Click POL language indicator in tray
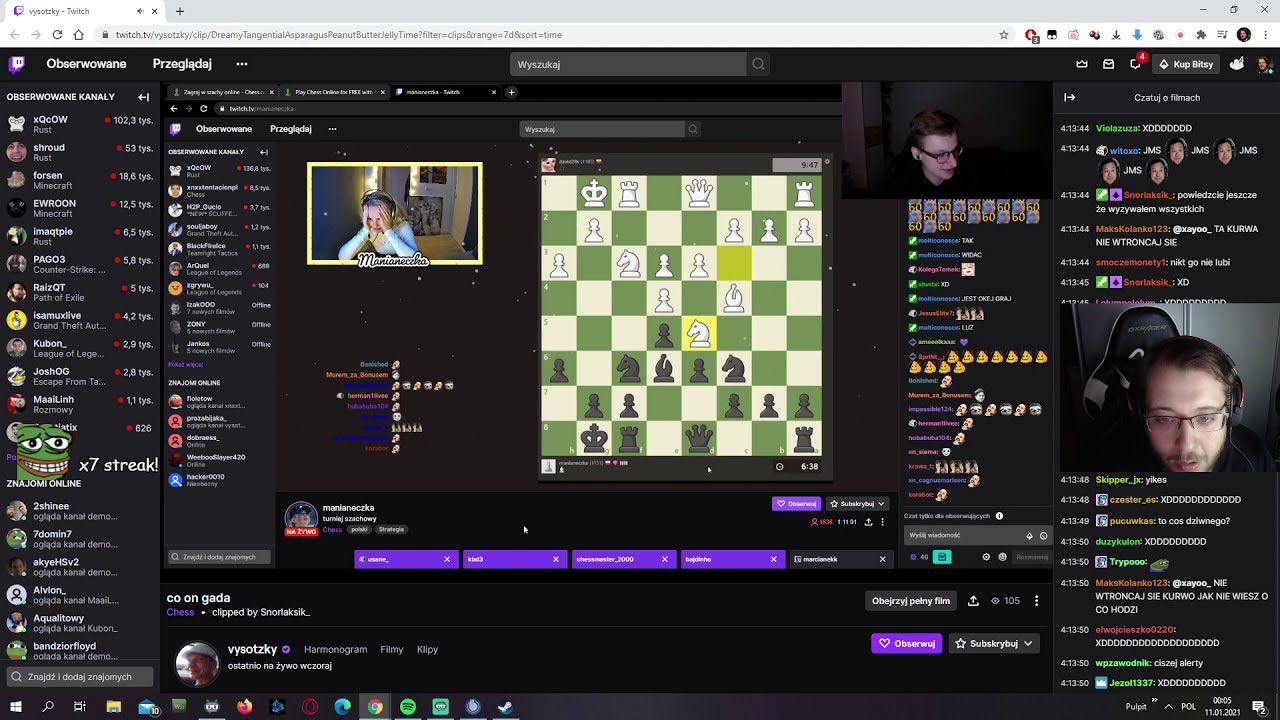Image resolution: width=1280 pixels, height=720 pixels. [1188, 707]
